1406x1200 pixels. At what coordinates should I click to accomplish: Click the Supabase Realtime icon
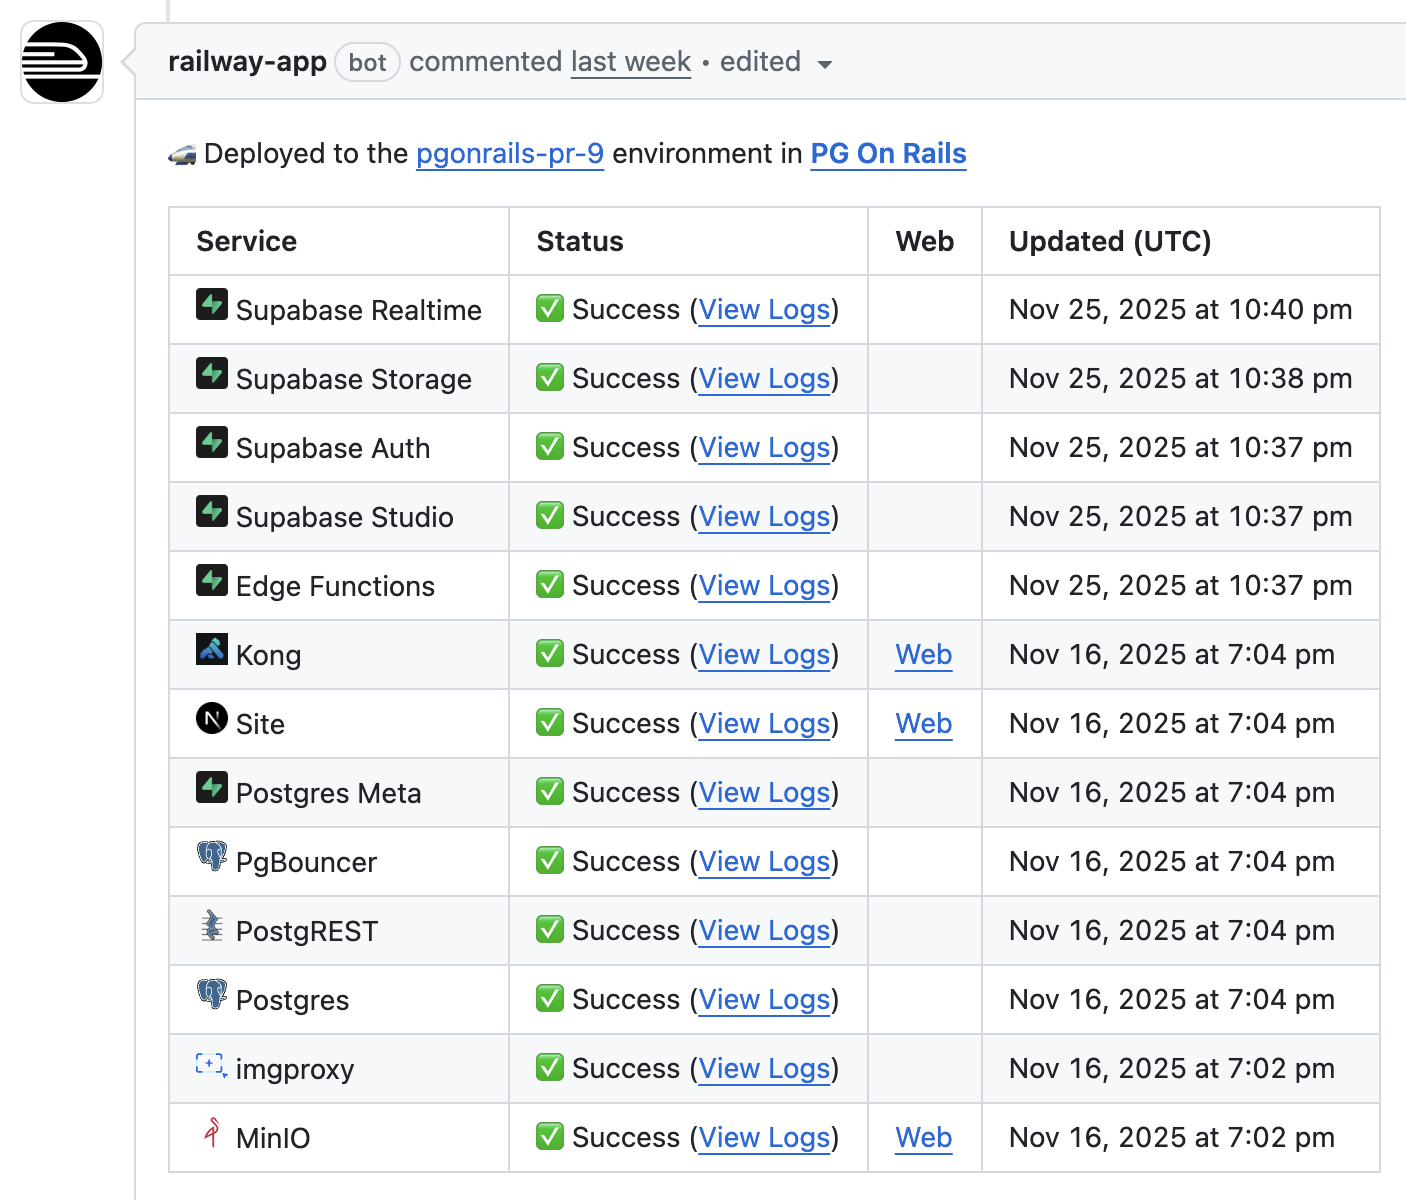click(212, 305)
